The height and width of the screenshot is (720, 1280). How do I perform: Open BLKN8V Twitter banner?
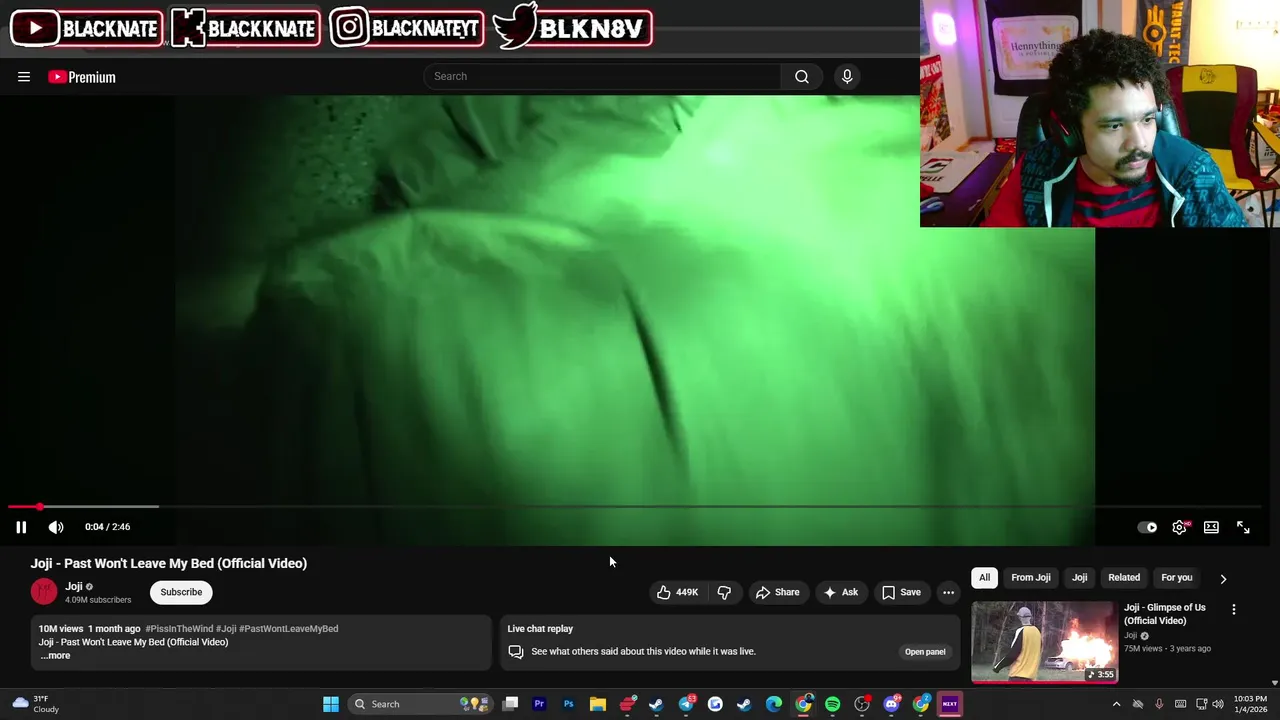[572, 28]
